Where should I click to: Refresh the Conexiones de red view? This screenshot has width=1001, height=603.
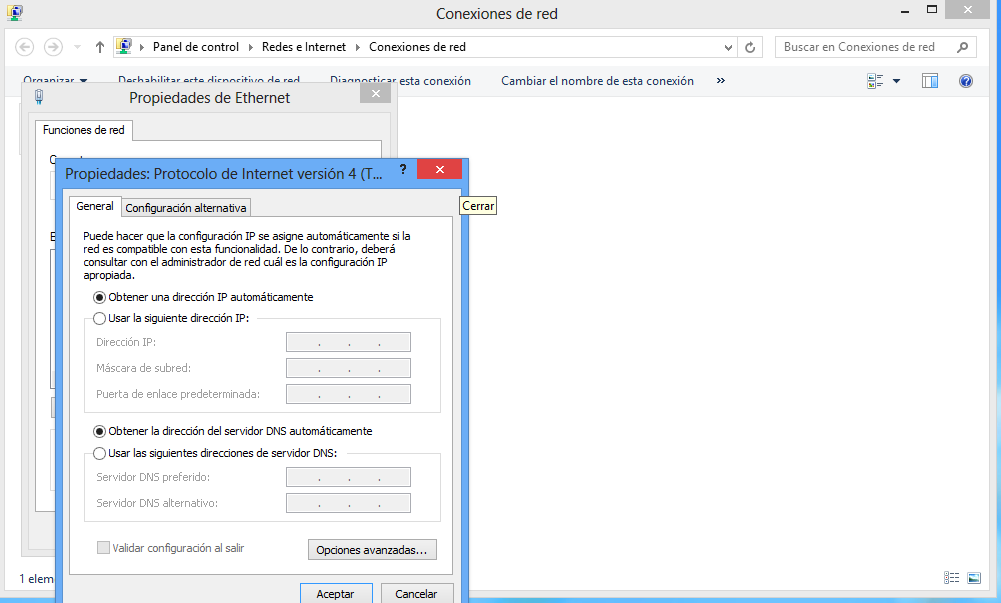coord(750,47)
